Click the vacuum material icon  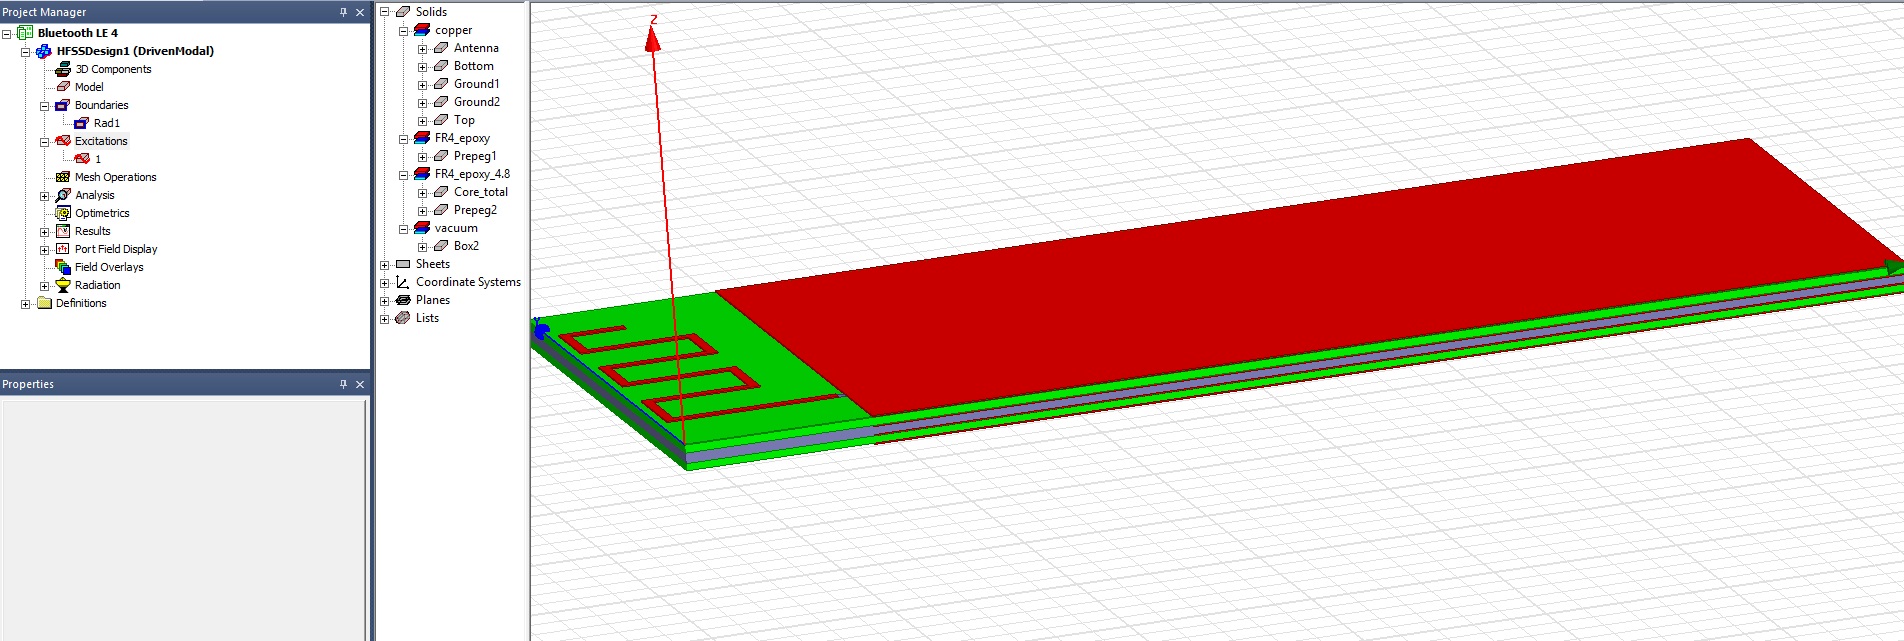coord(422,228)
